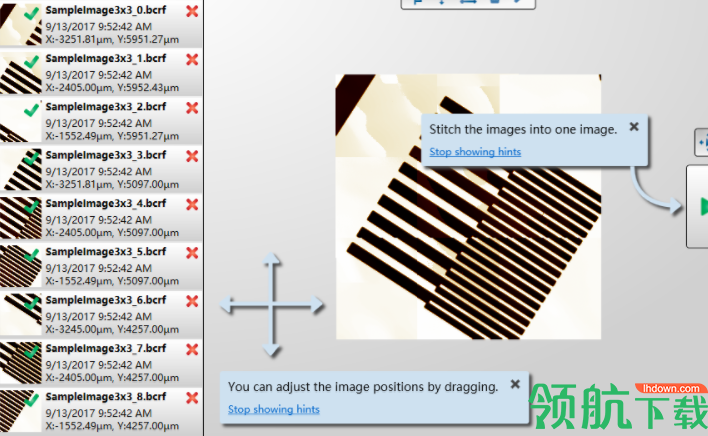The height and width of the screenshot is (436, 708).
Task: Click coordinates 'X:-3251.81µm, Y:5097.00µm'
Action: pos(112,185)
